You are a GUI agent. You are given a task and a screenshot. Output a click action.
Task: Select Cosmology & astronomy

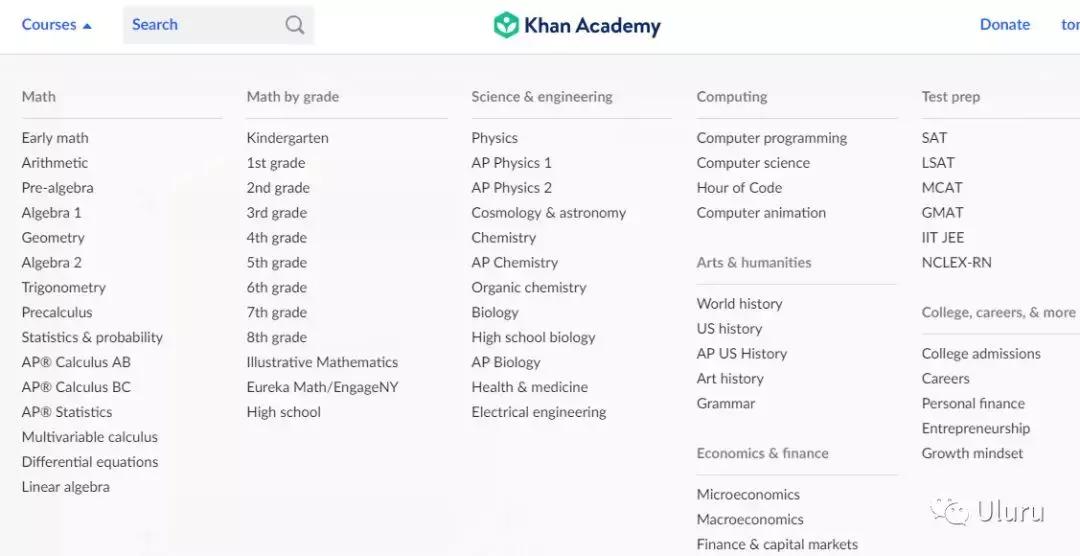[548, 213]
